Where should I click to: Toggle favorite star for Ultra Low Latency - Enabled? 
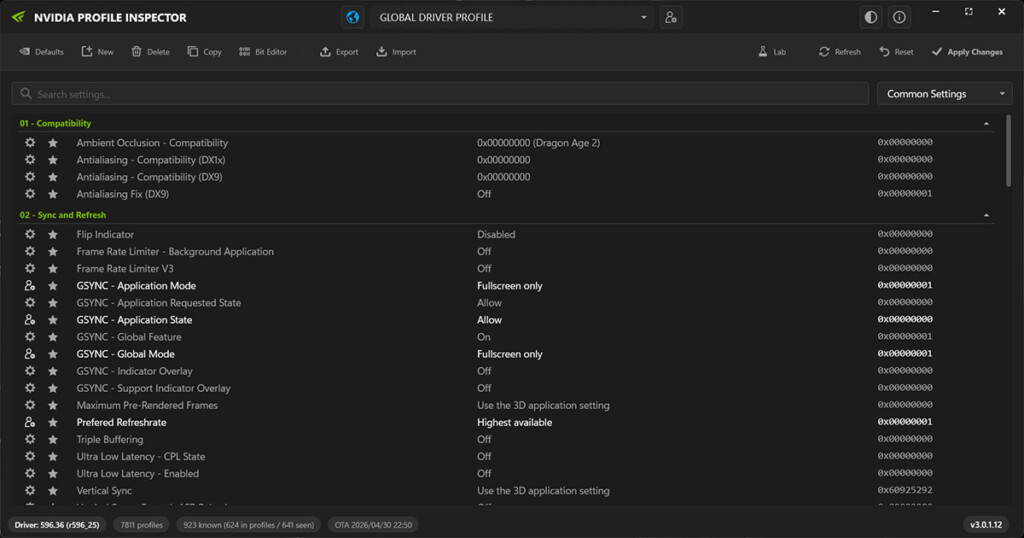coord(53,473)
